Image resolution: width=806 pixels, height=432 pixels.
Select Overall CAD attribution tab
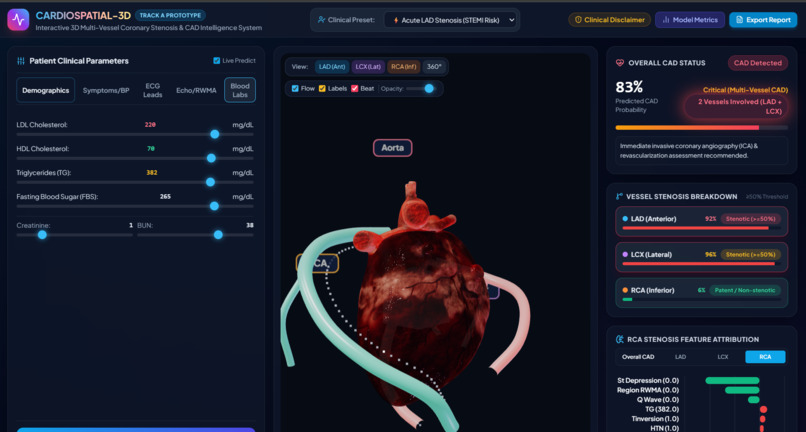638,357
